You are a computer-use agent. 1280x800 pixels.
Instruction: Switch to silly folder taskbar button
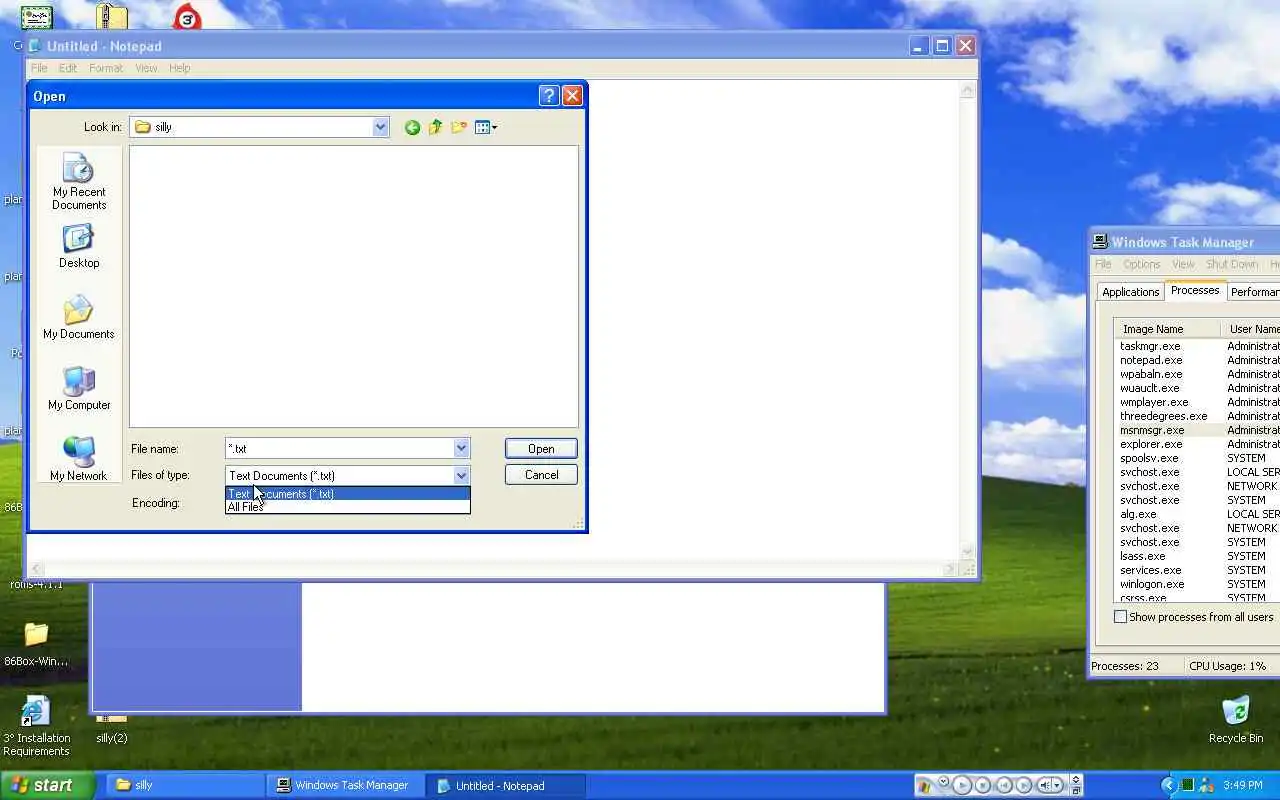184,785
